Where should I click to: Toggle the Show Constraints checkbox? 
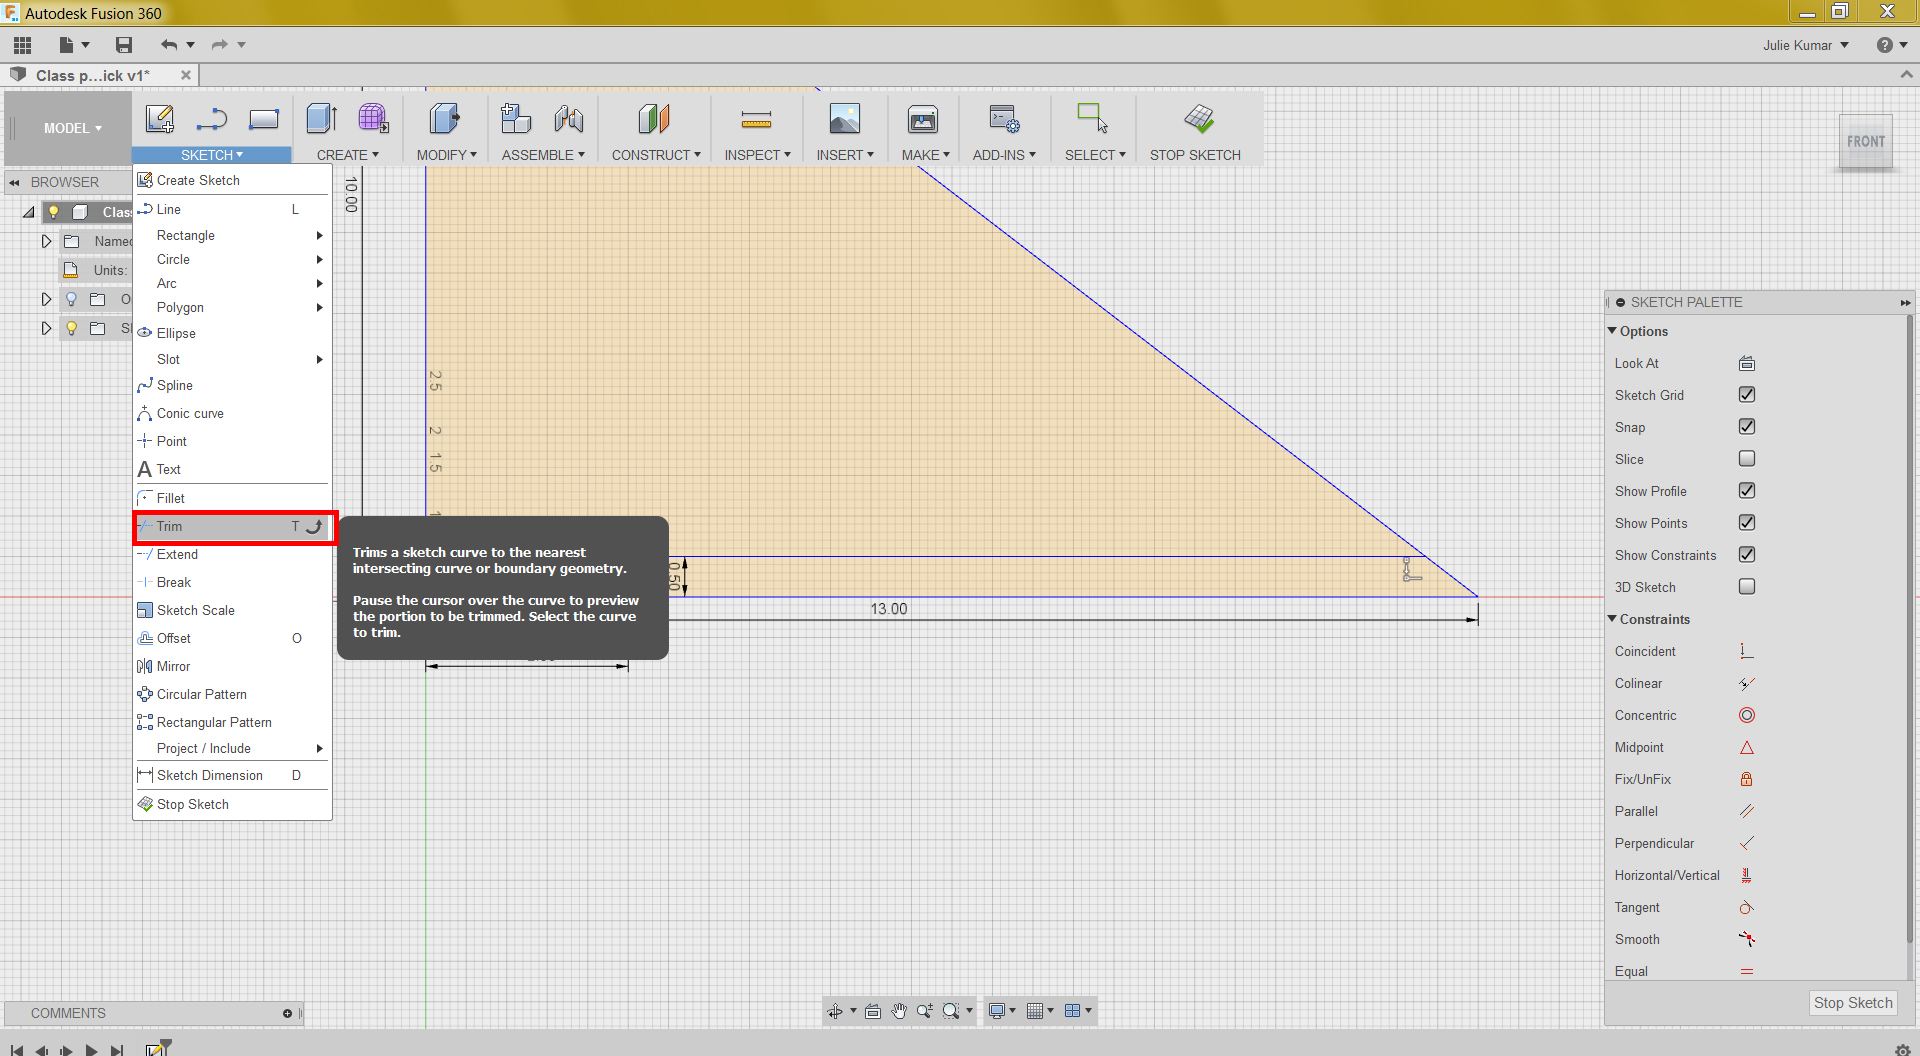pyautogui.click(x=1747, y=555)
